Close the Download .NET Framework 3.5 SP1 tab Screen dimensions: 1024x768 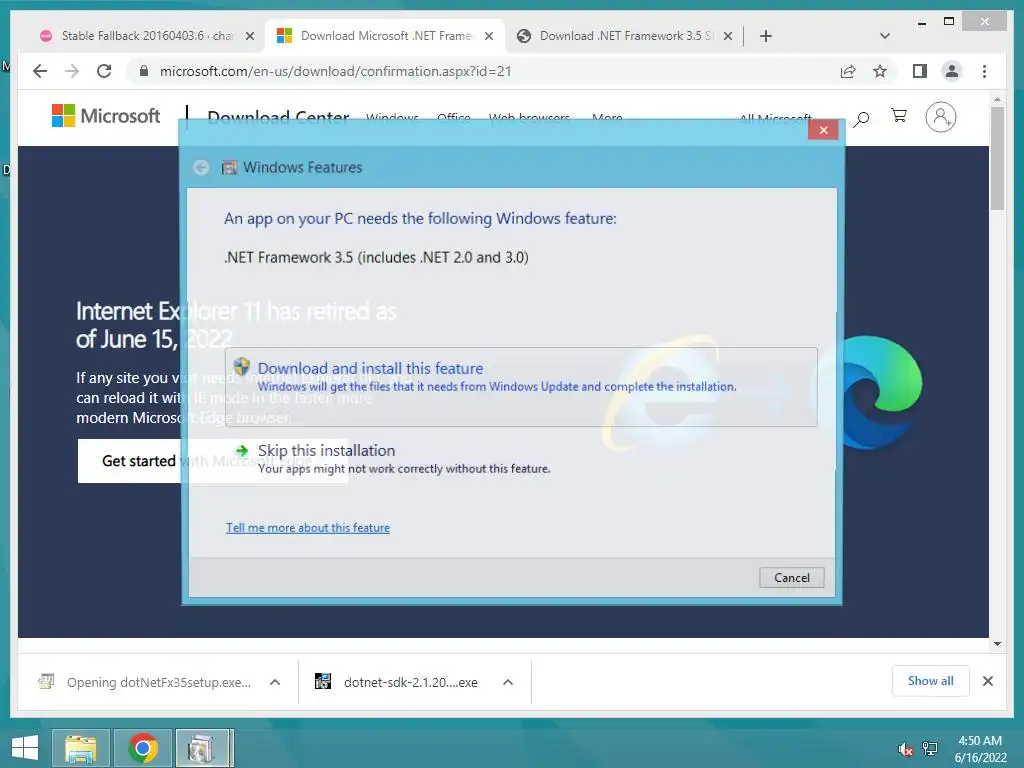click(x=728, y=36)
